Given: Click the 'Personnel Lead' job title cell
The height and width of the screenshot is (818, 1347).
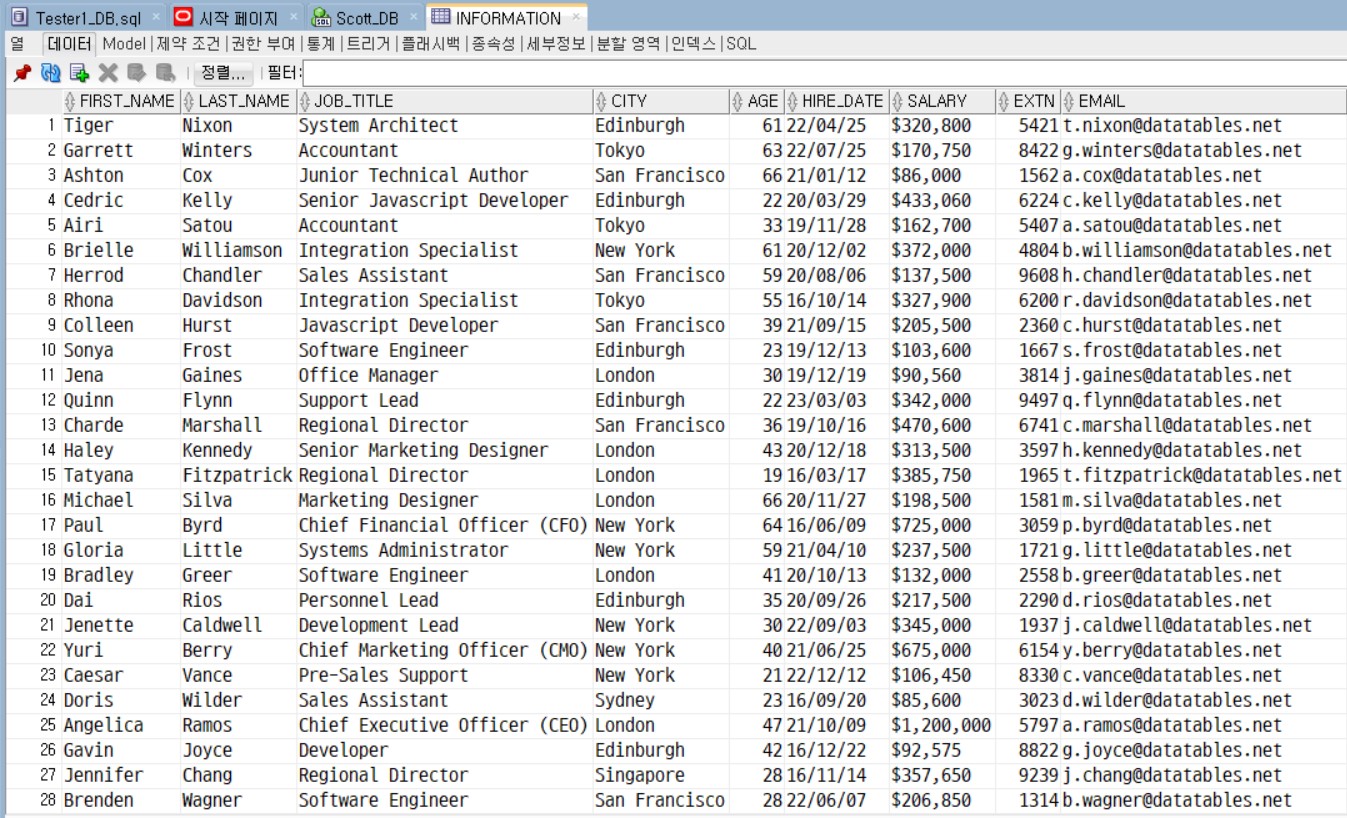Looking at the screenshot, I should pos(444,601).
